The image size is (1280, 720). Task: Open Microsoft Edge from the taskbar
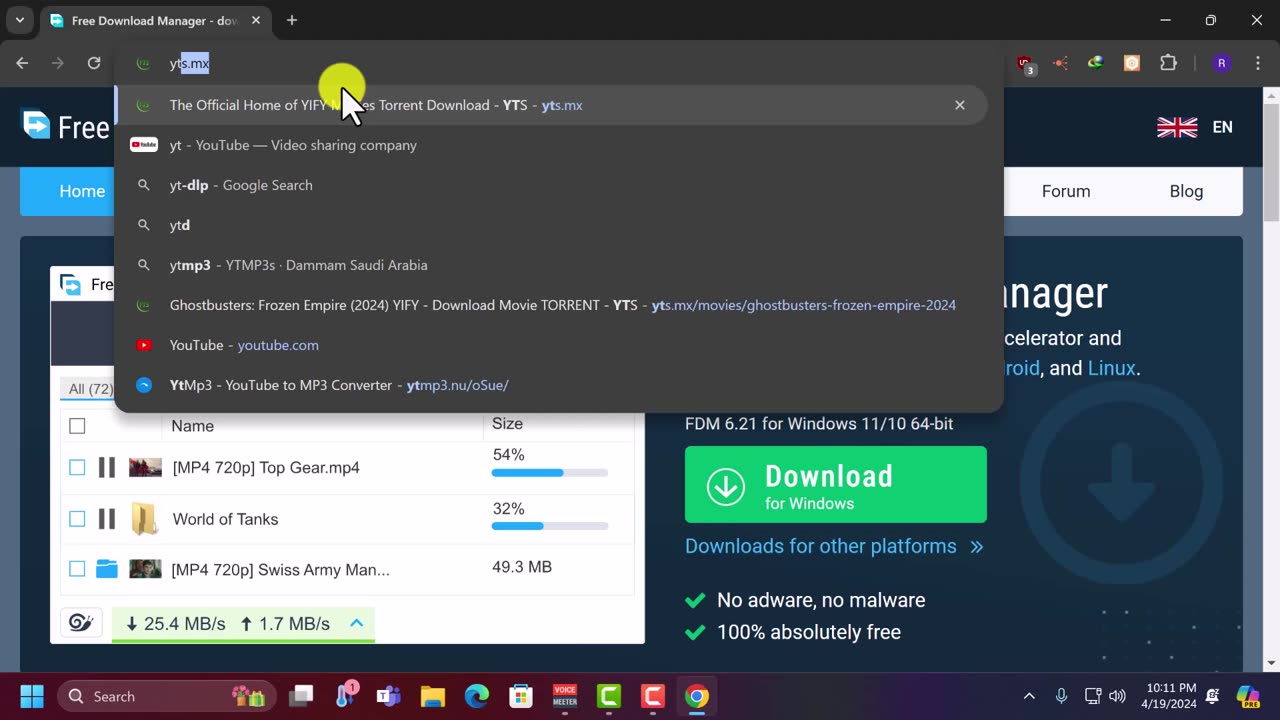(x=477, y=696)
